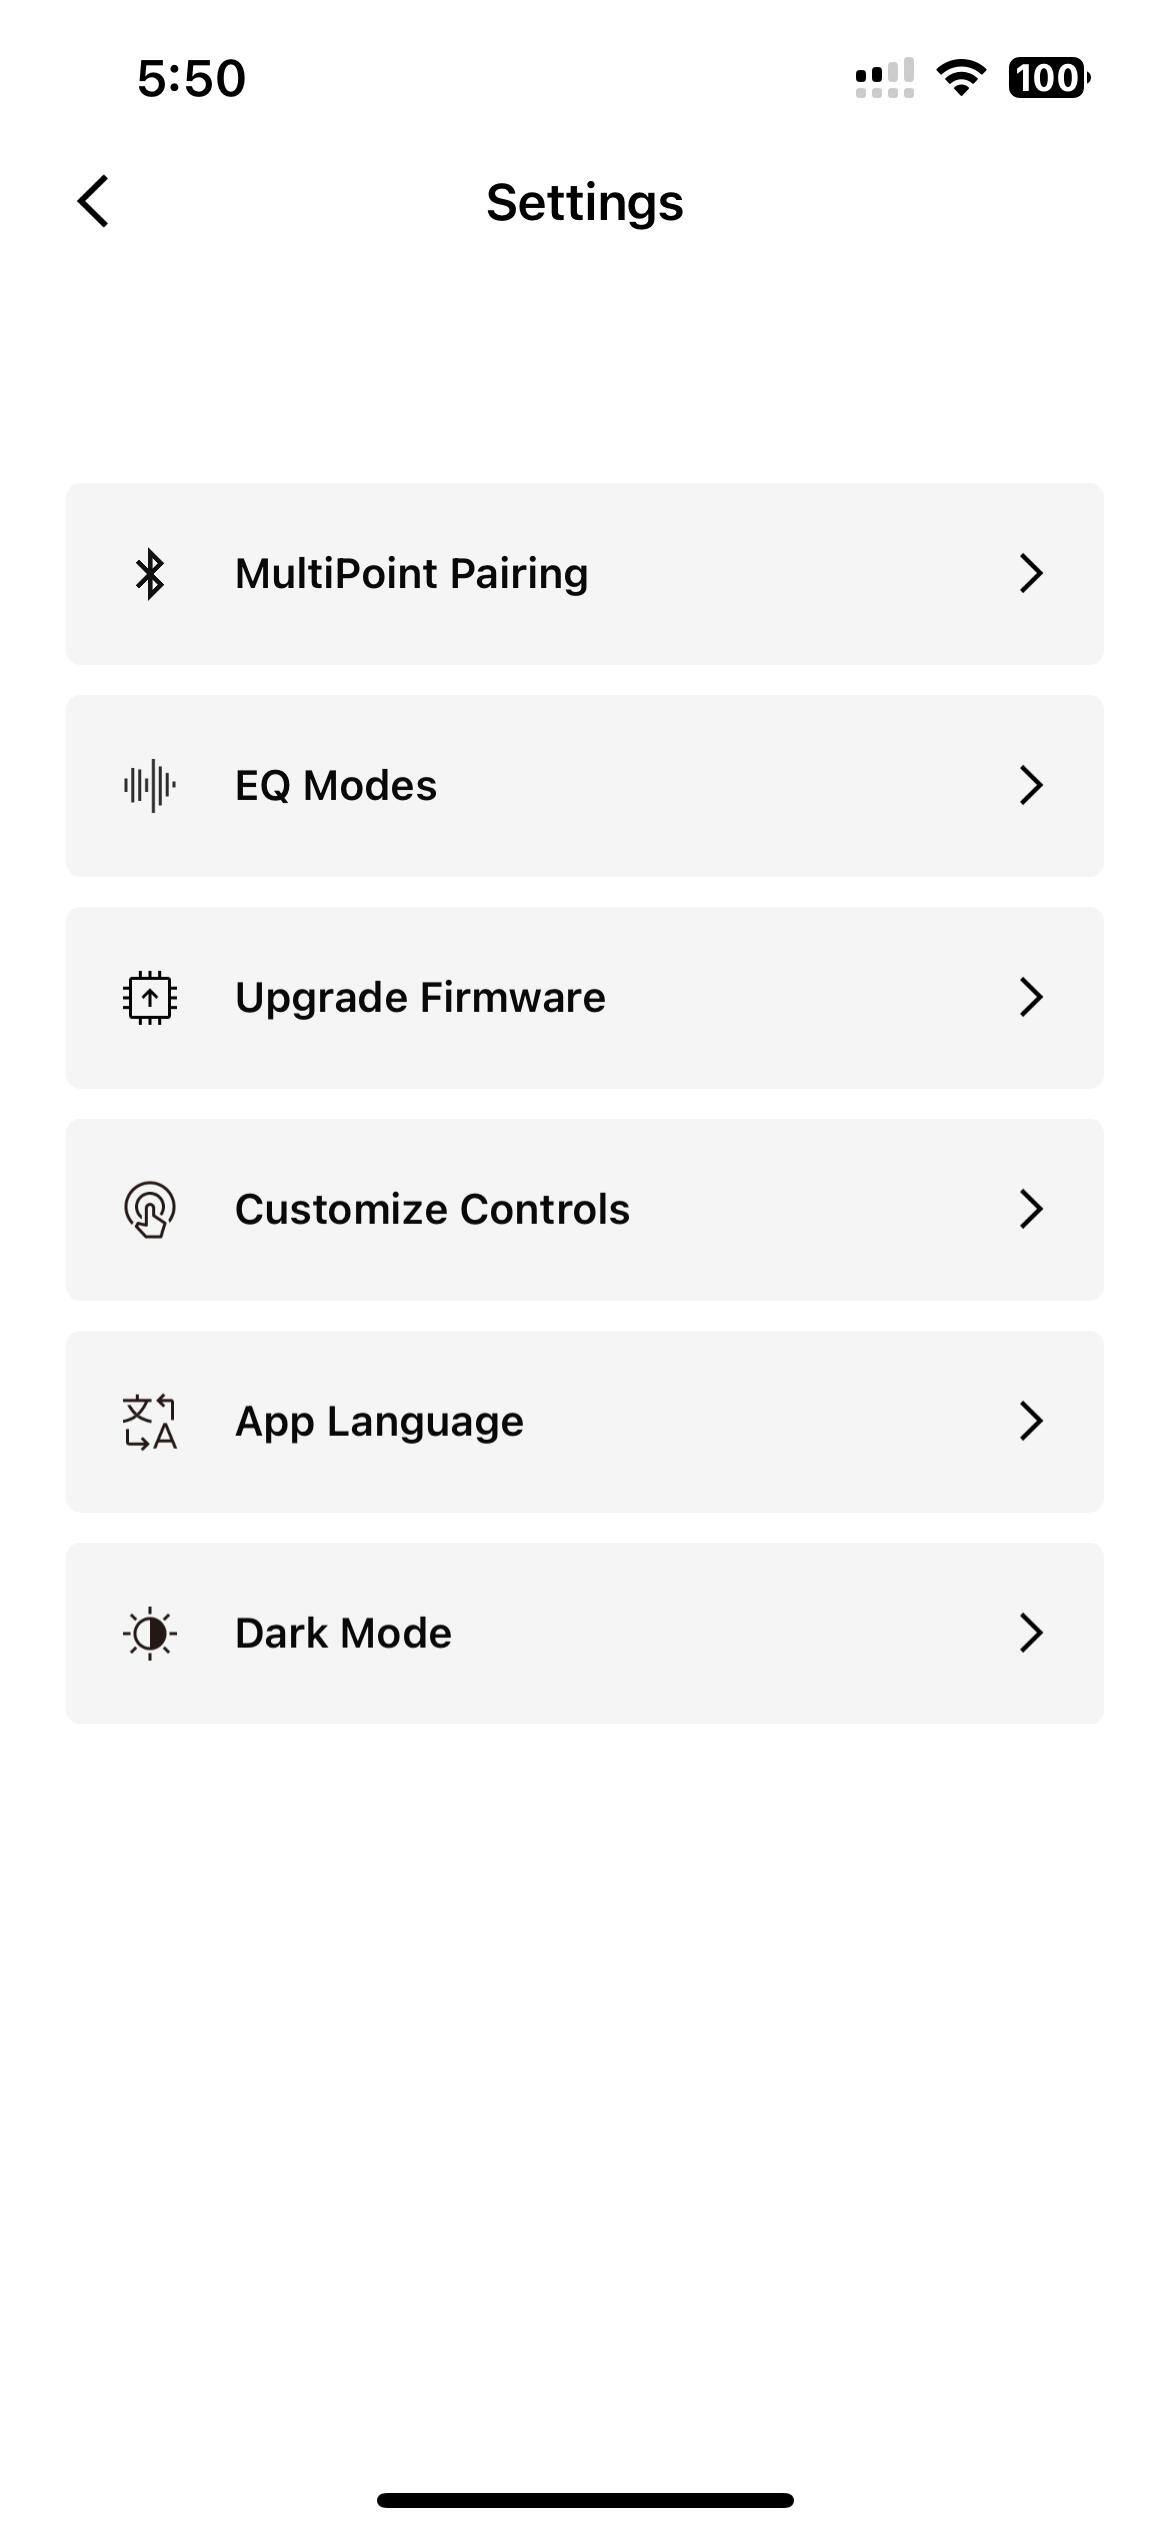The width and height of the screenshot is (1170, 2532).
Task: Tap the back arrow icon
Action: (x=93, y=202)
